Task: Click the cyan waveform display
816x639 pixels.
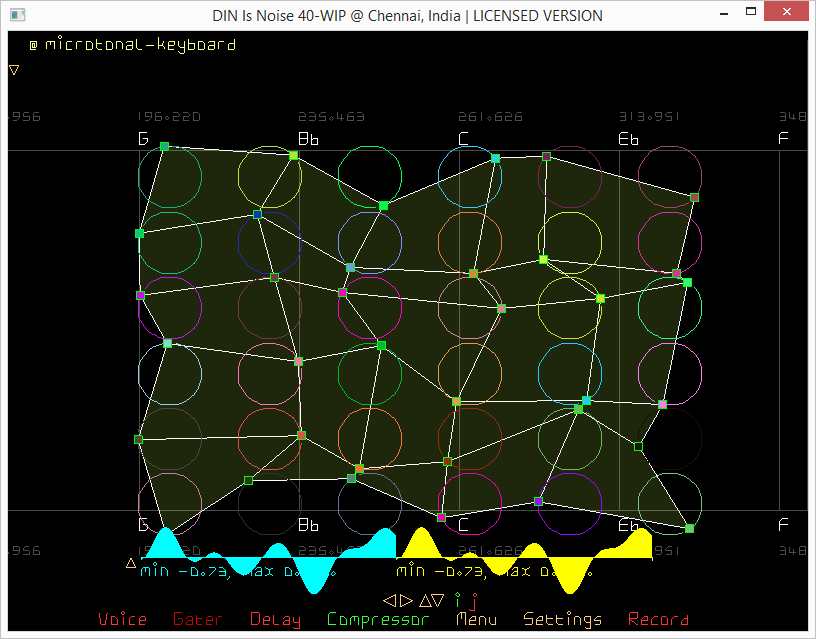Action: (x=270, y=550)
